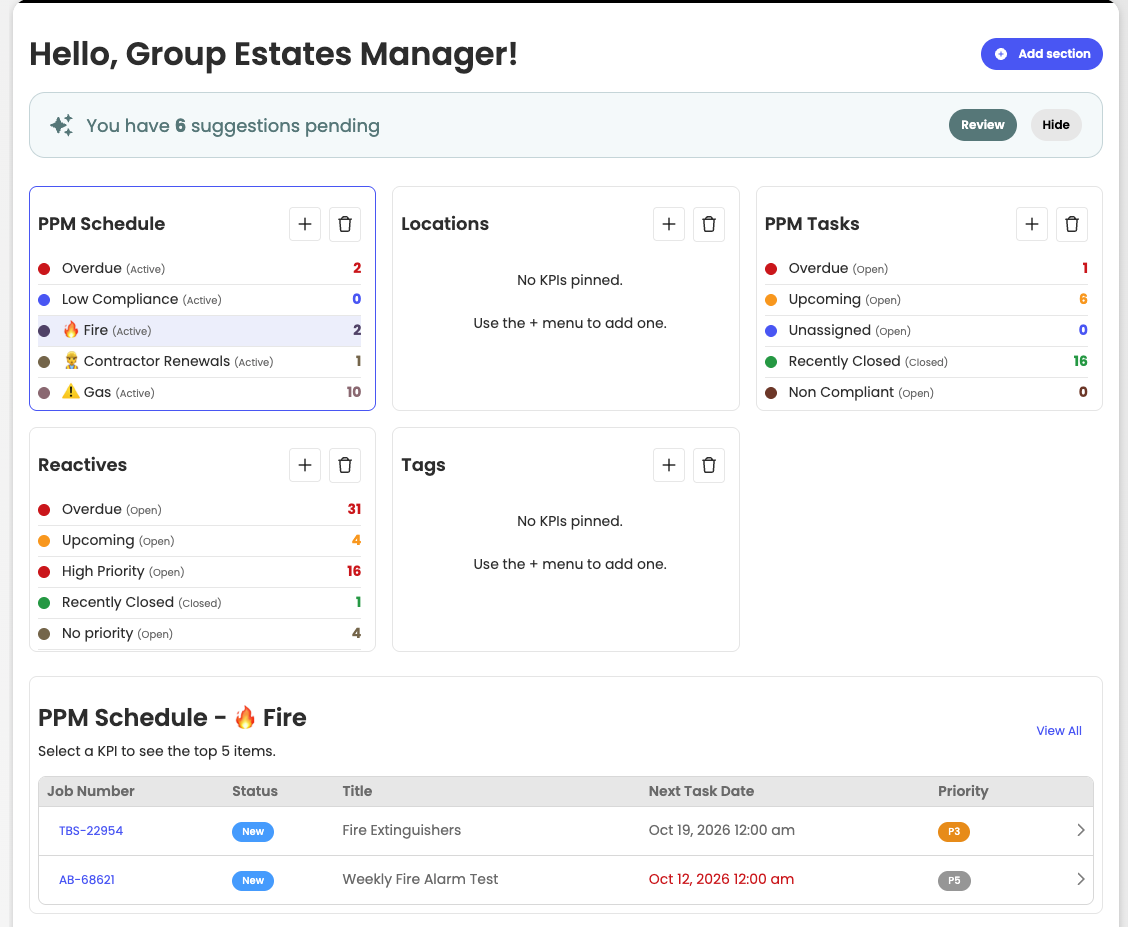The height and width of the screenshot is (927, 1128).
Task: Click the worker emoji in Contractor Renewals row
Action: 70,361
